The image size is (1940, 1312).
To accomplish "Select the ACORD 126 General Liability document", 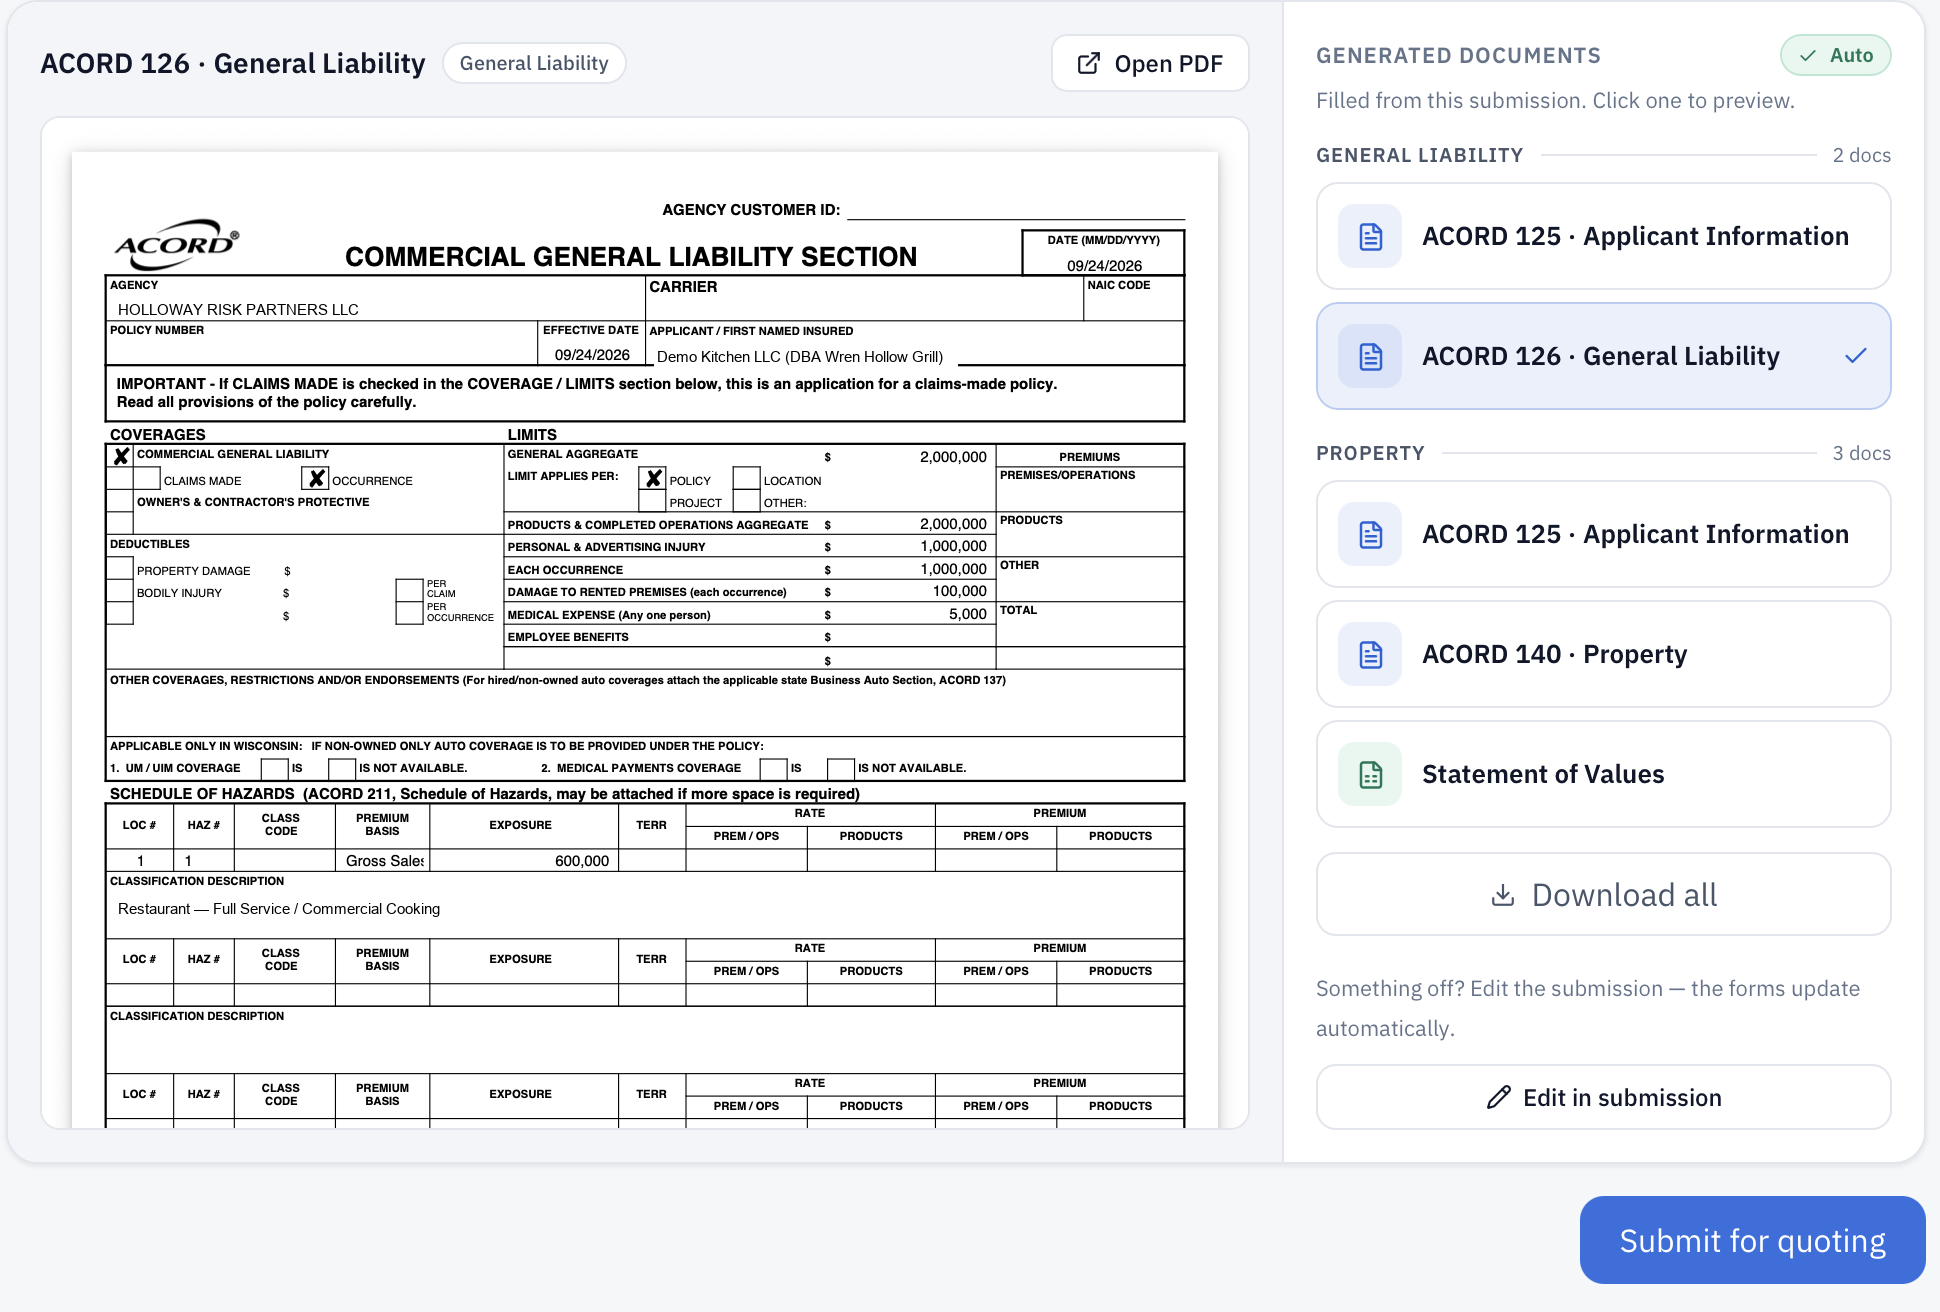I will (x=1603, y=357).
